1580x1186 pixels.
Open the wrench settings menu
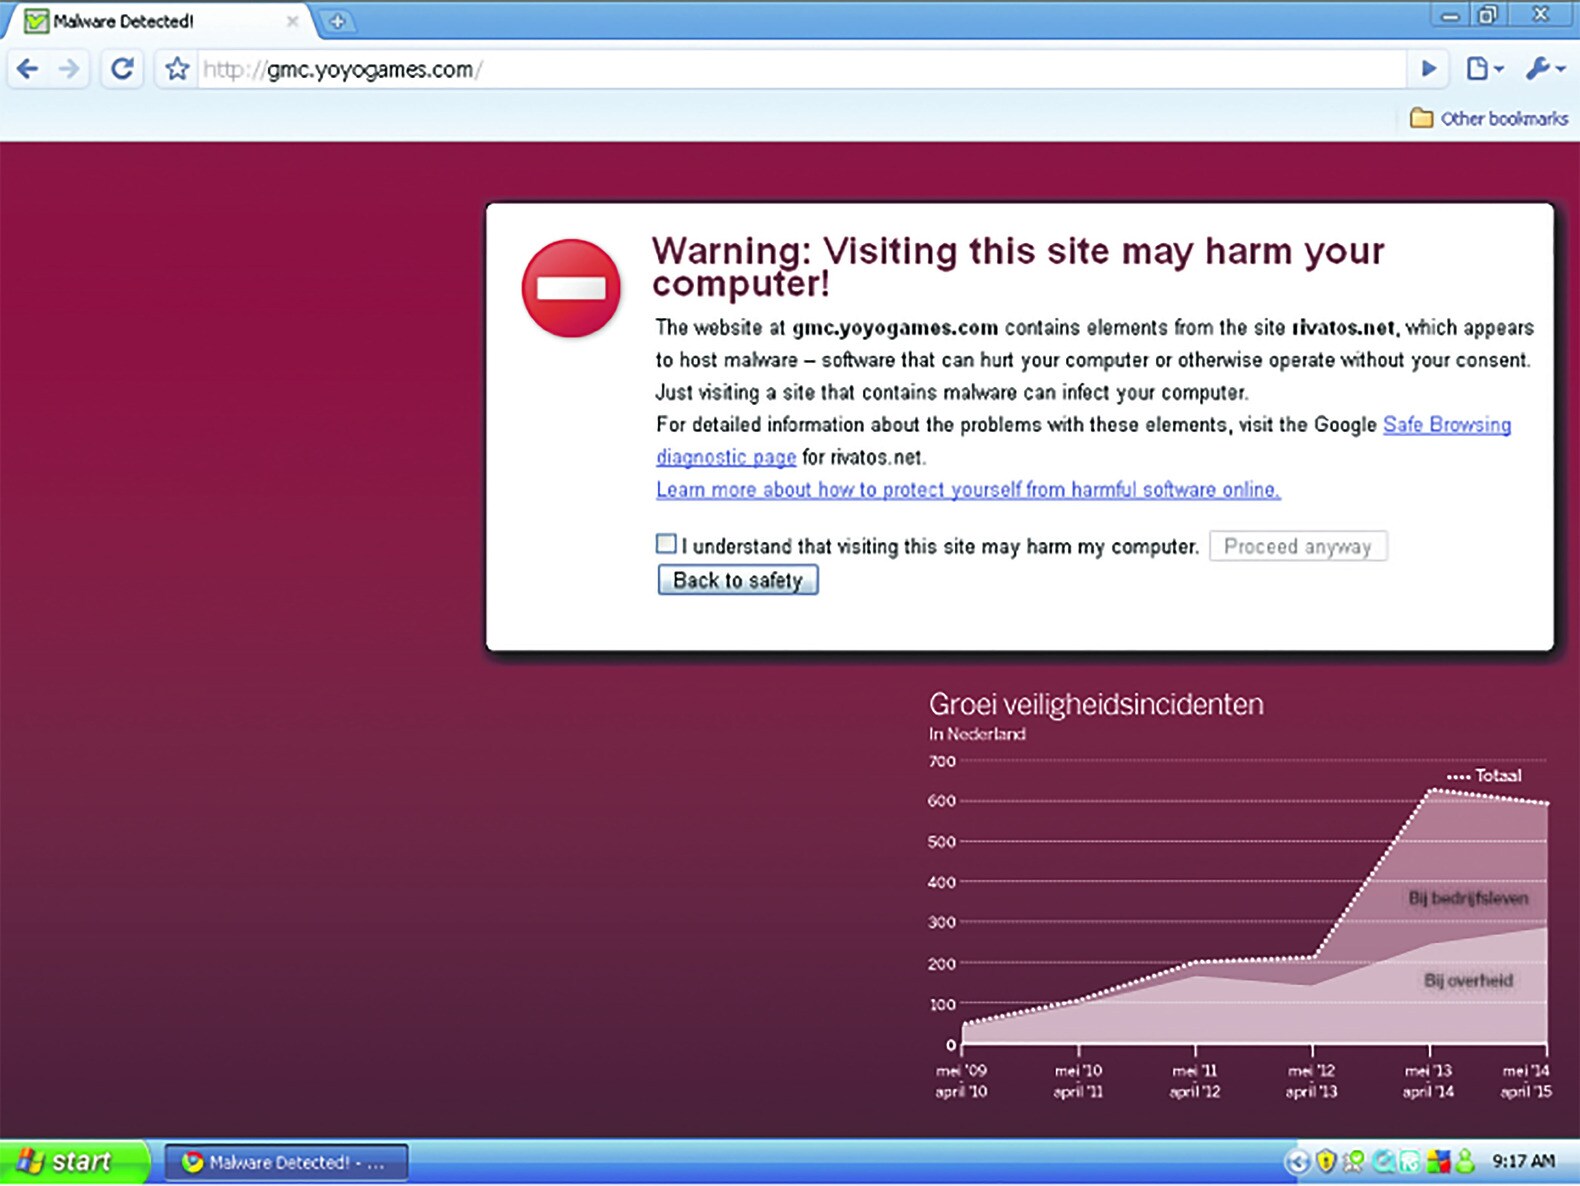(1544, 69)
